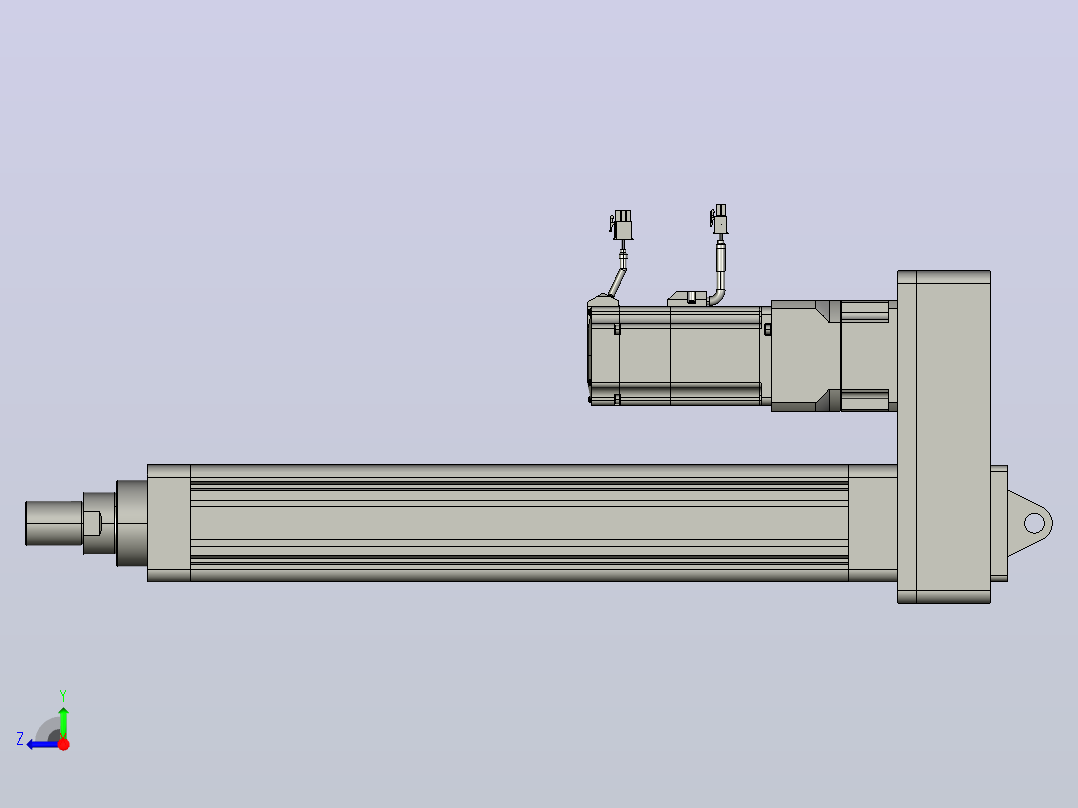Click the blue Z axis arrow of the triad
This screenshot has height=808, width=1078.
pos(41,745)
